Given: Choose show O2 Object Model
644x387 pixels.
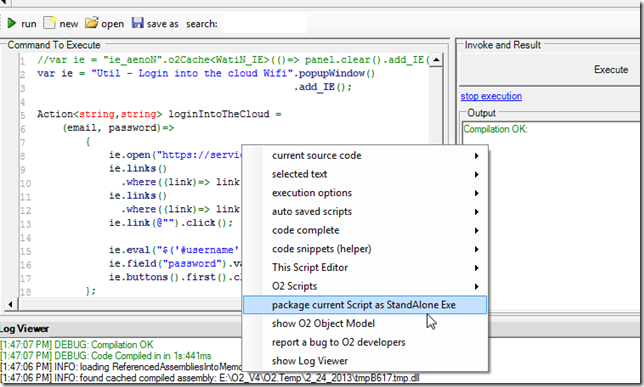Looking at the screenshot, I should tap(365, 324).
